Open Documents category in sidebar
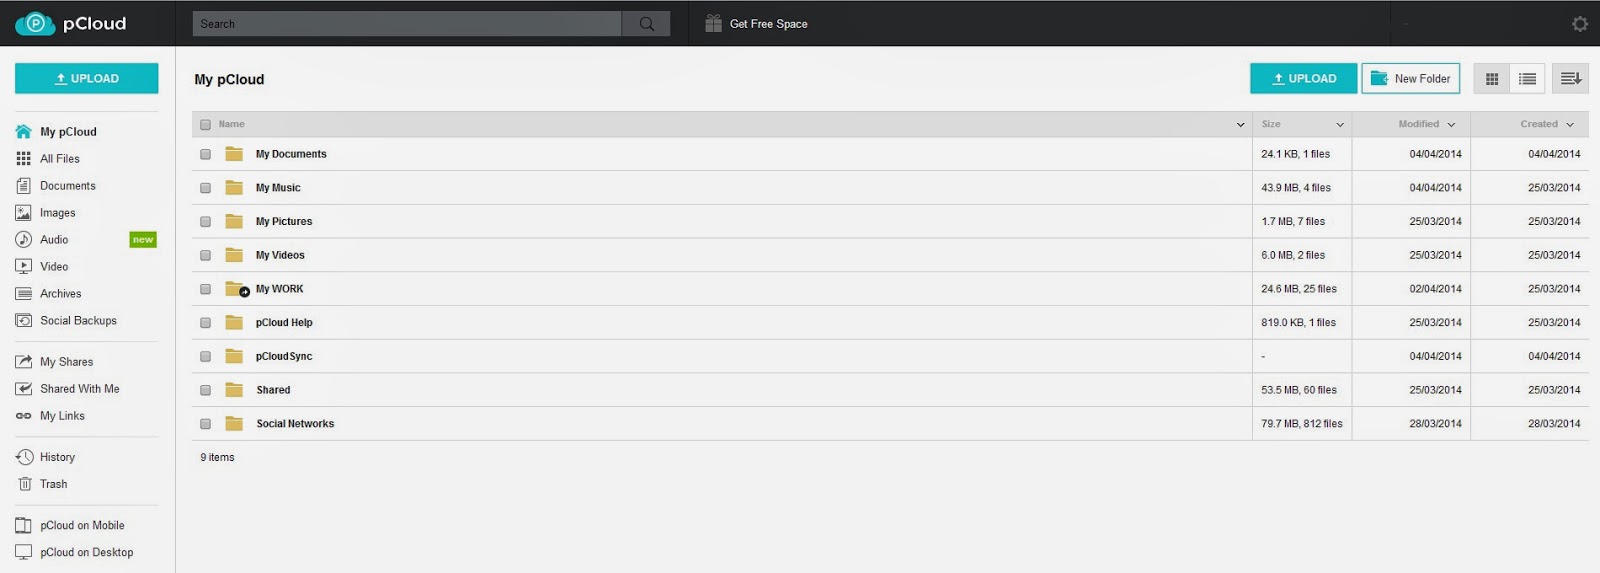Viewport: 1600px width, 573px height. (x=68, y=186)
